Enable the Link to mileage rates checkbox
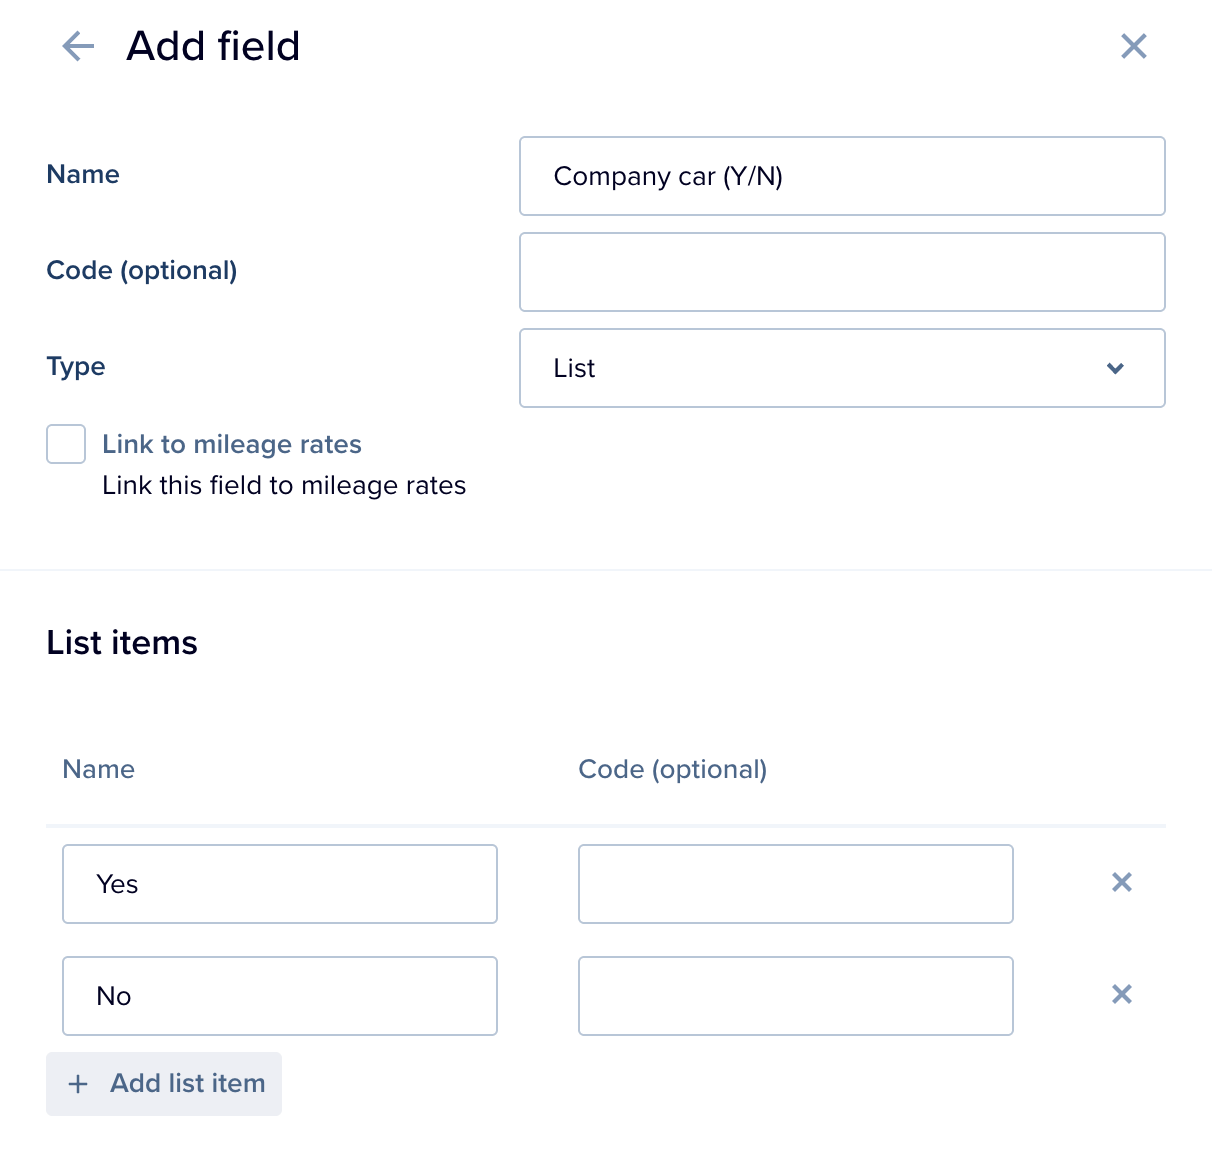Viewport: 1212px width, 1150px height. tap(66, 444)
